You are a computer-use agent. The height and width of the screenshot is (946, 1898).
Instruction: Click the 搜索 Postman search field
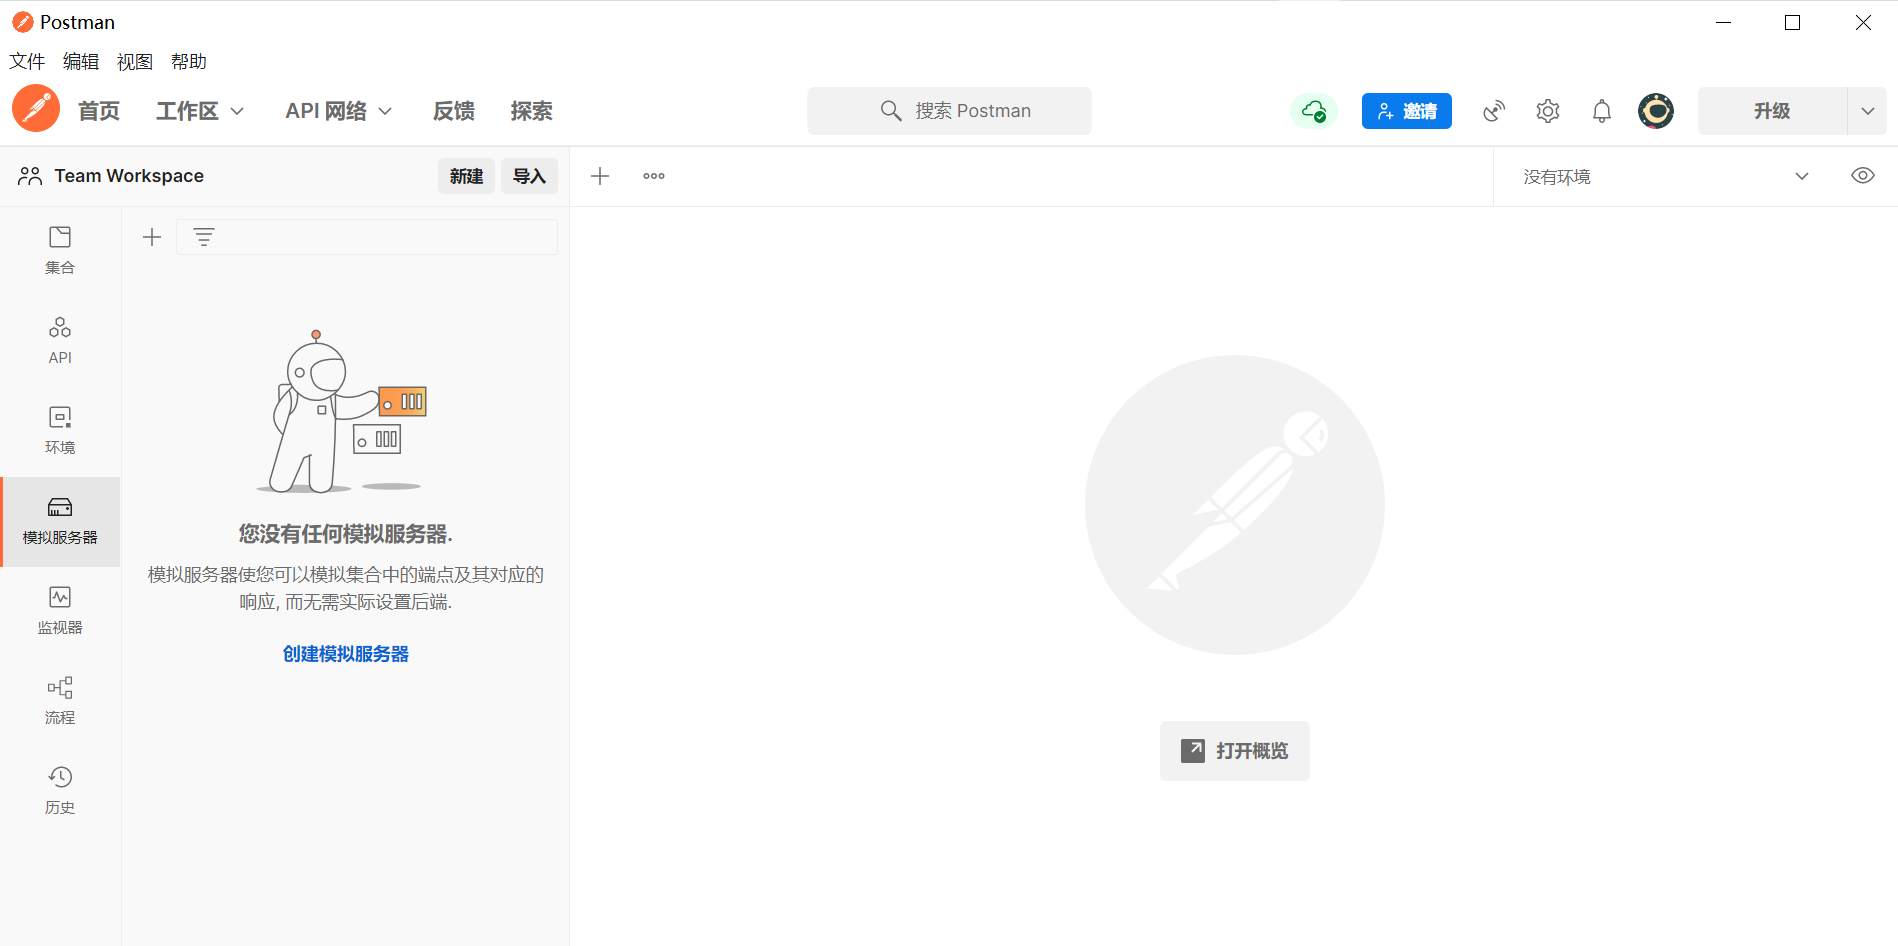coord(949,111)
